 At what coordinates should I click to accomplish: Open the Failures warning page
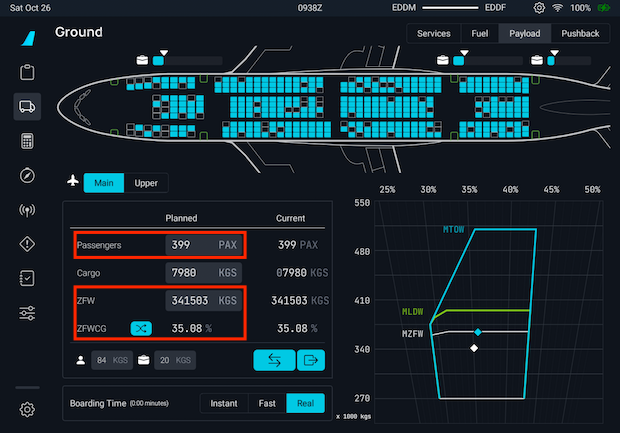(27, 245)
